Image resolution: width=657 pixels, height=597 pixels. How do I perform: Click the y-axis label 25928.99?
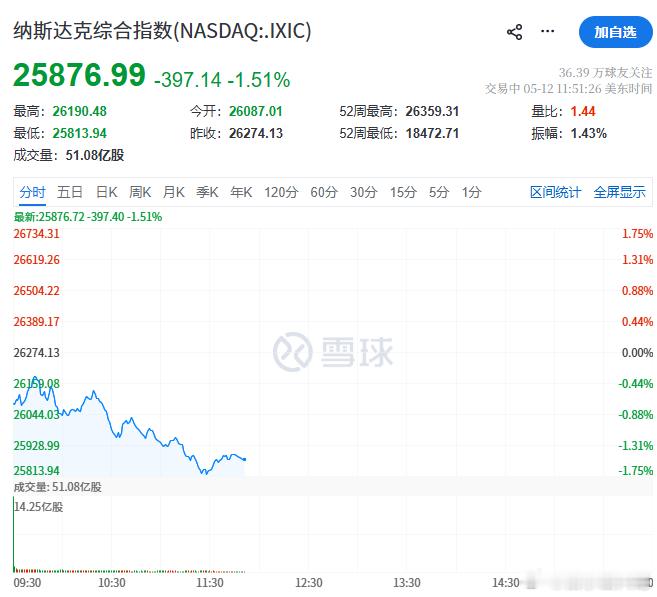click(36, 446)
